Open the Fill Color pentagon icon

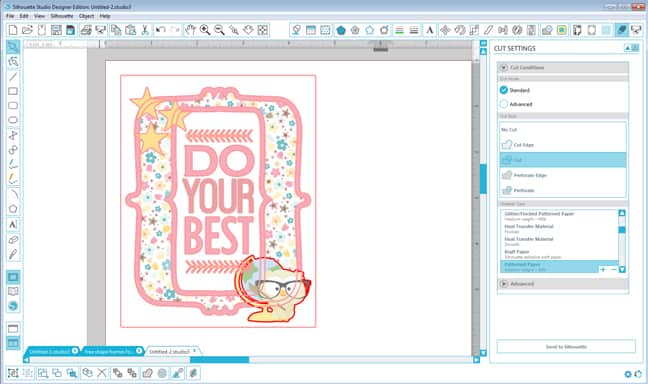pyautogui.click(x=341, y=30)
